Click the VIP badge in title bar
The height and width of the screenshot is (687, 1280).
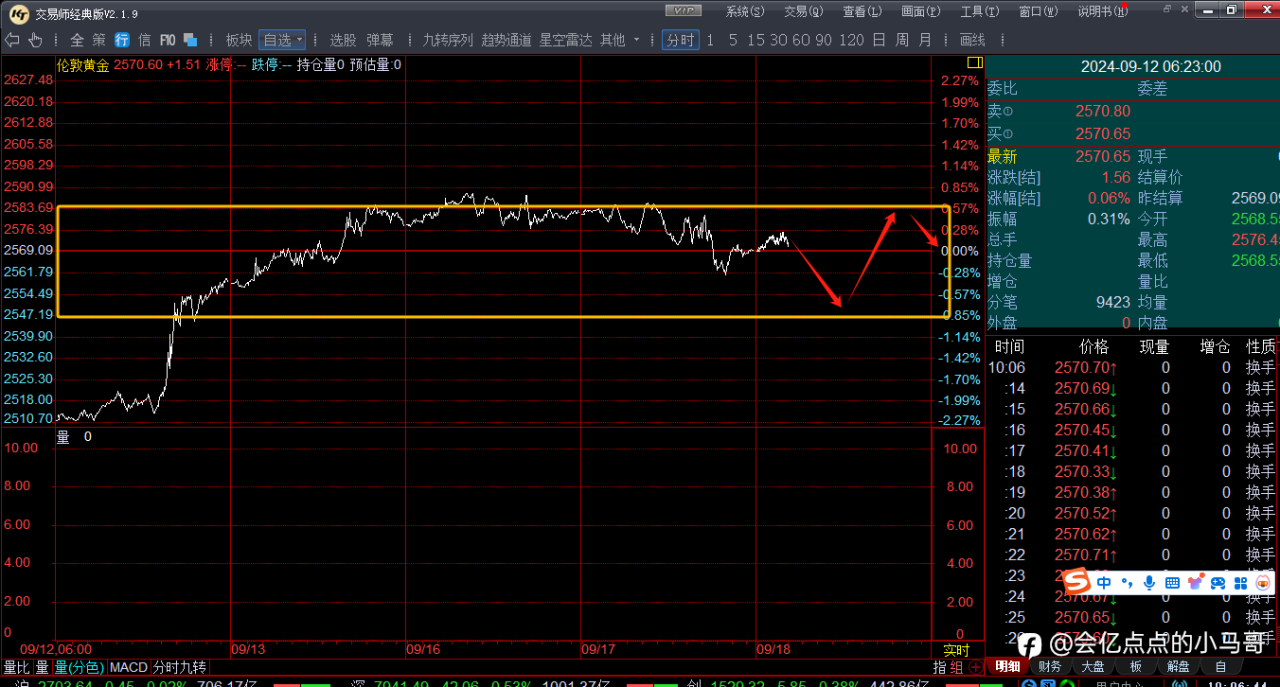(x=683, y=11)
